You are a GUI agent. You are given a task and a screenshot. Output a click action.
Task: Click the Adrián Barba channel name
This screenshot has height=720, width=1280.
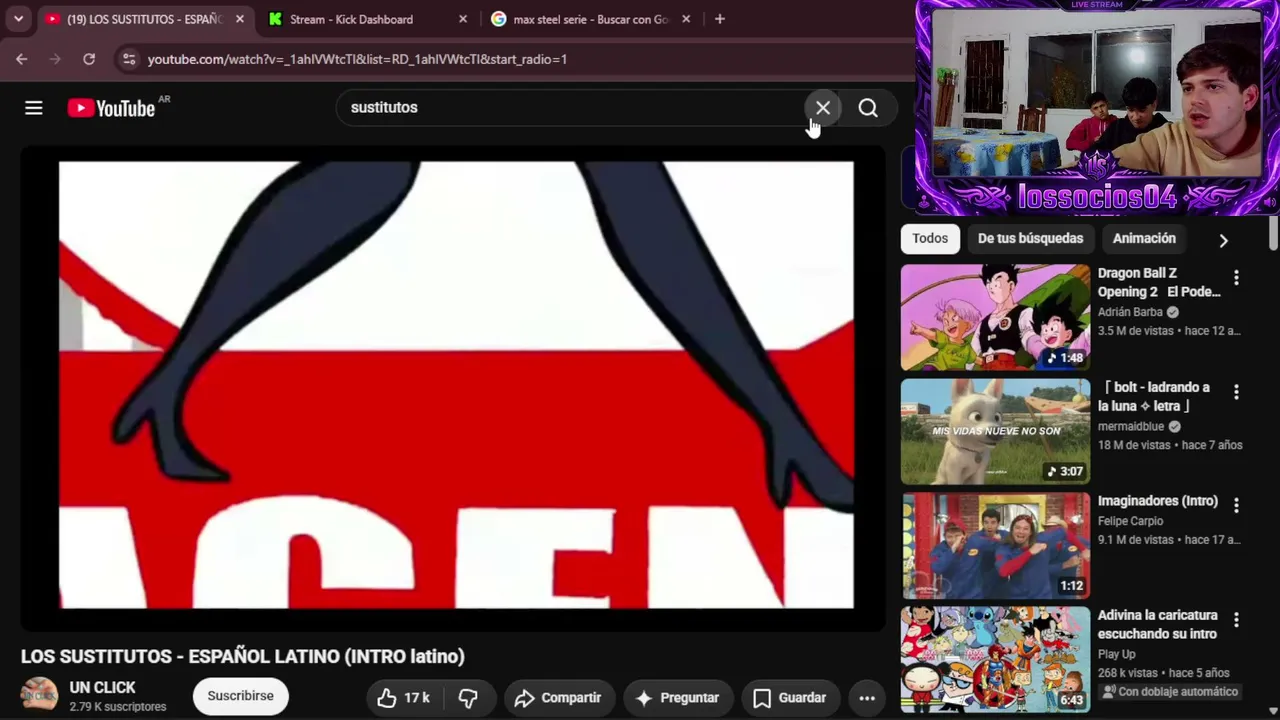click(1130, 312)
